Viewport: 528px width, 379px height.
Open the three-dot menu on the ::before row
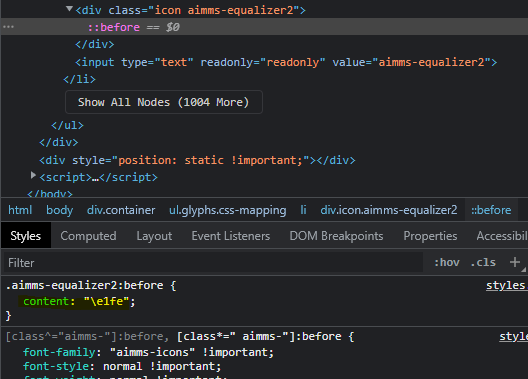8,27
